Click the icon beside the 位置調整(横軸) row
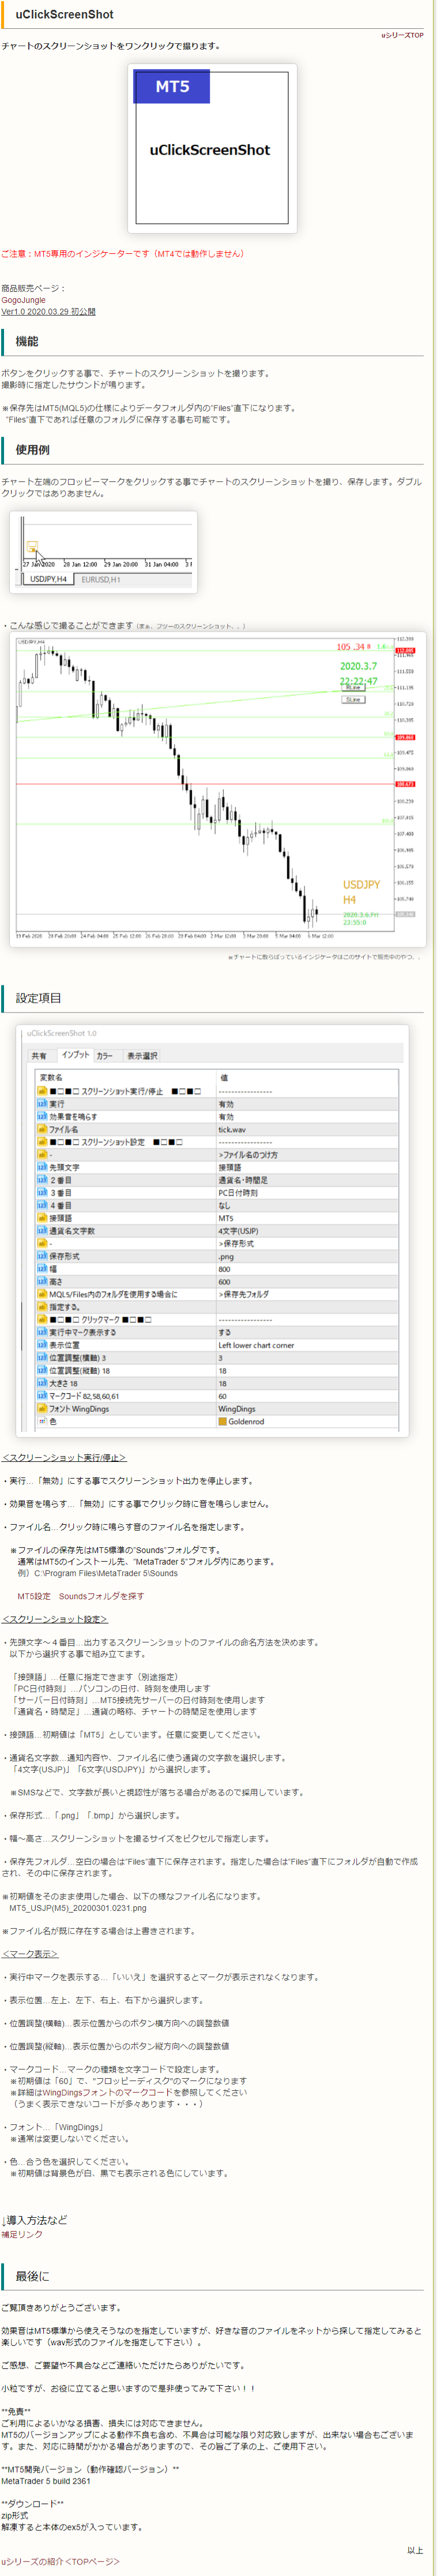Screen dimensions: 437x2576 tap(43, 1358)
